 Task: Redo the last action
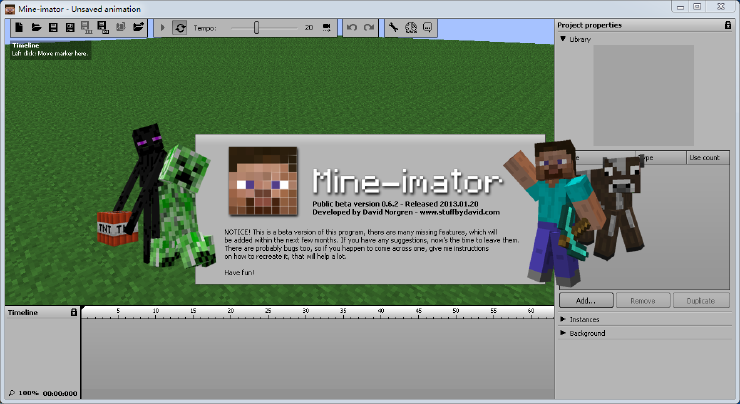369,28
